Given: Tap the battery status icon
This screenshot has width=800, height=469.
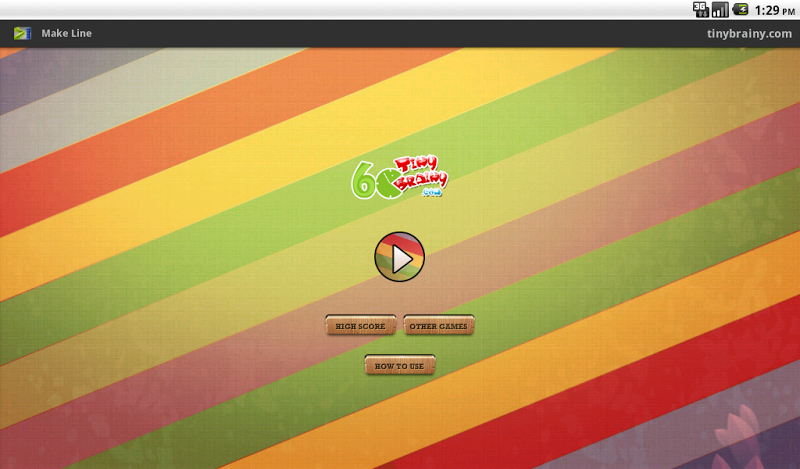Looking at the screenshot, I should click(x=740, y=10).
